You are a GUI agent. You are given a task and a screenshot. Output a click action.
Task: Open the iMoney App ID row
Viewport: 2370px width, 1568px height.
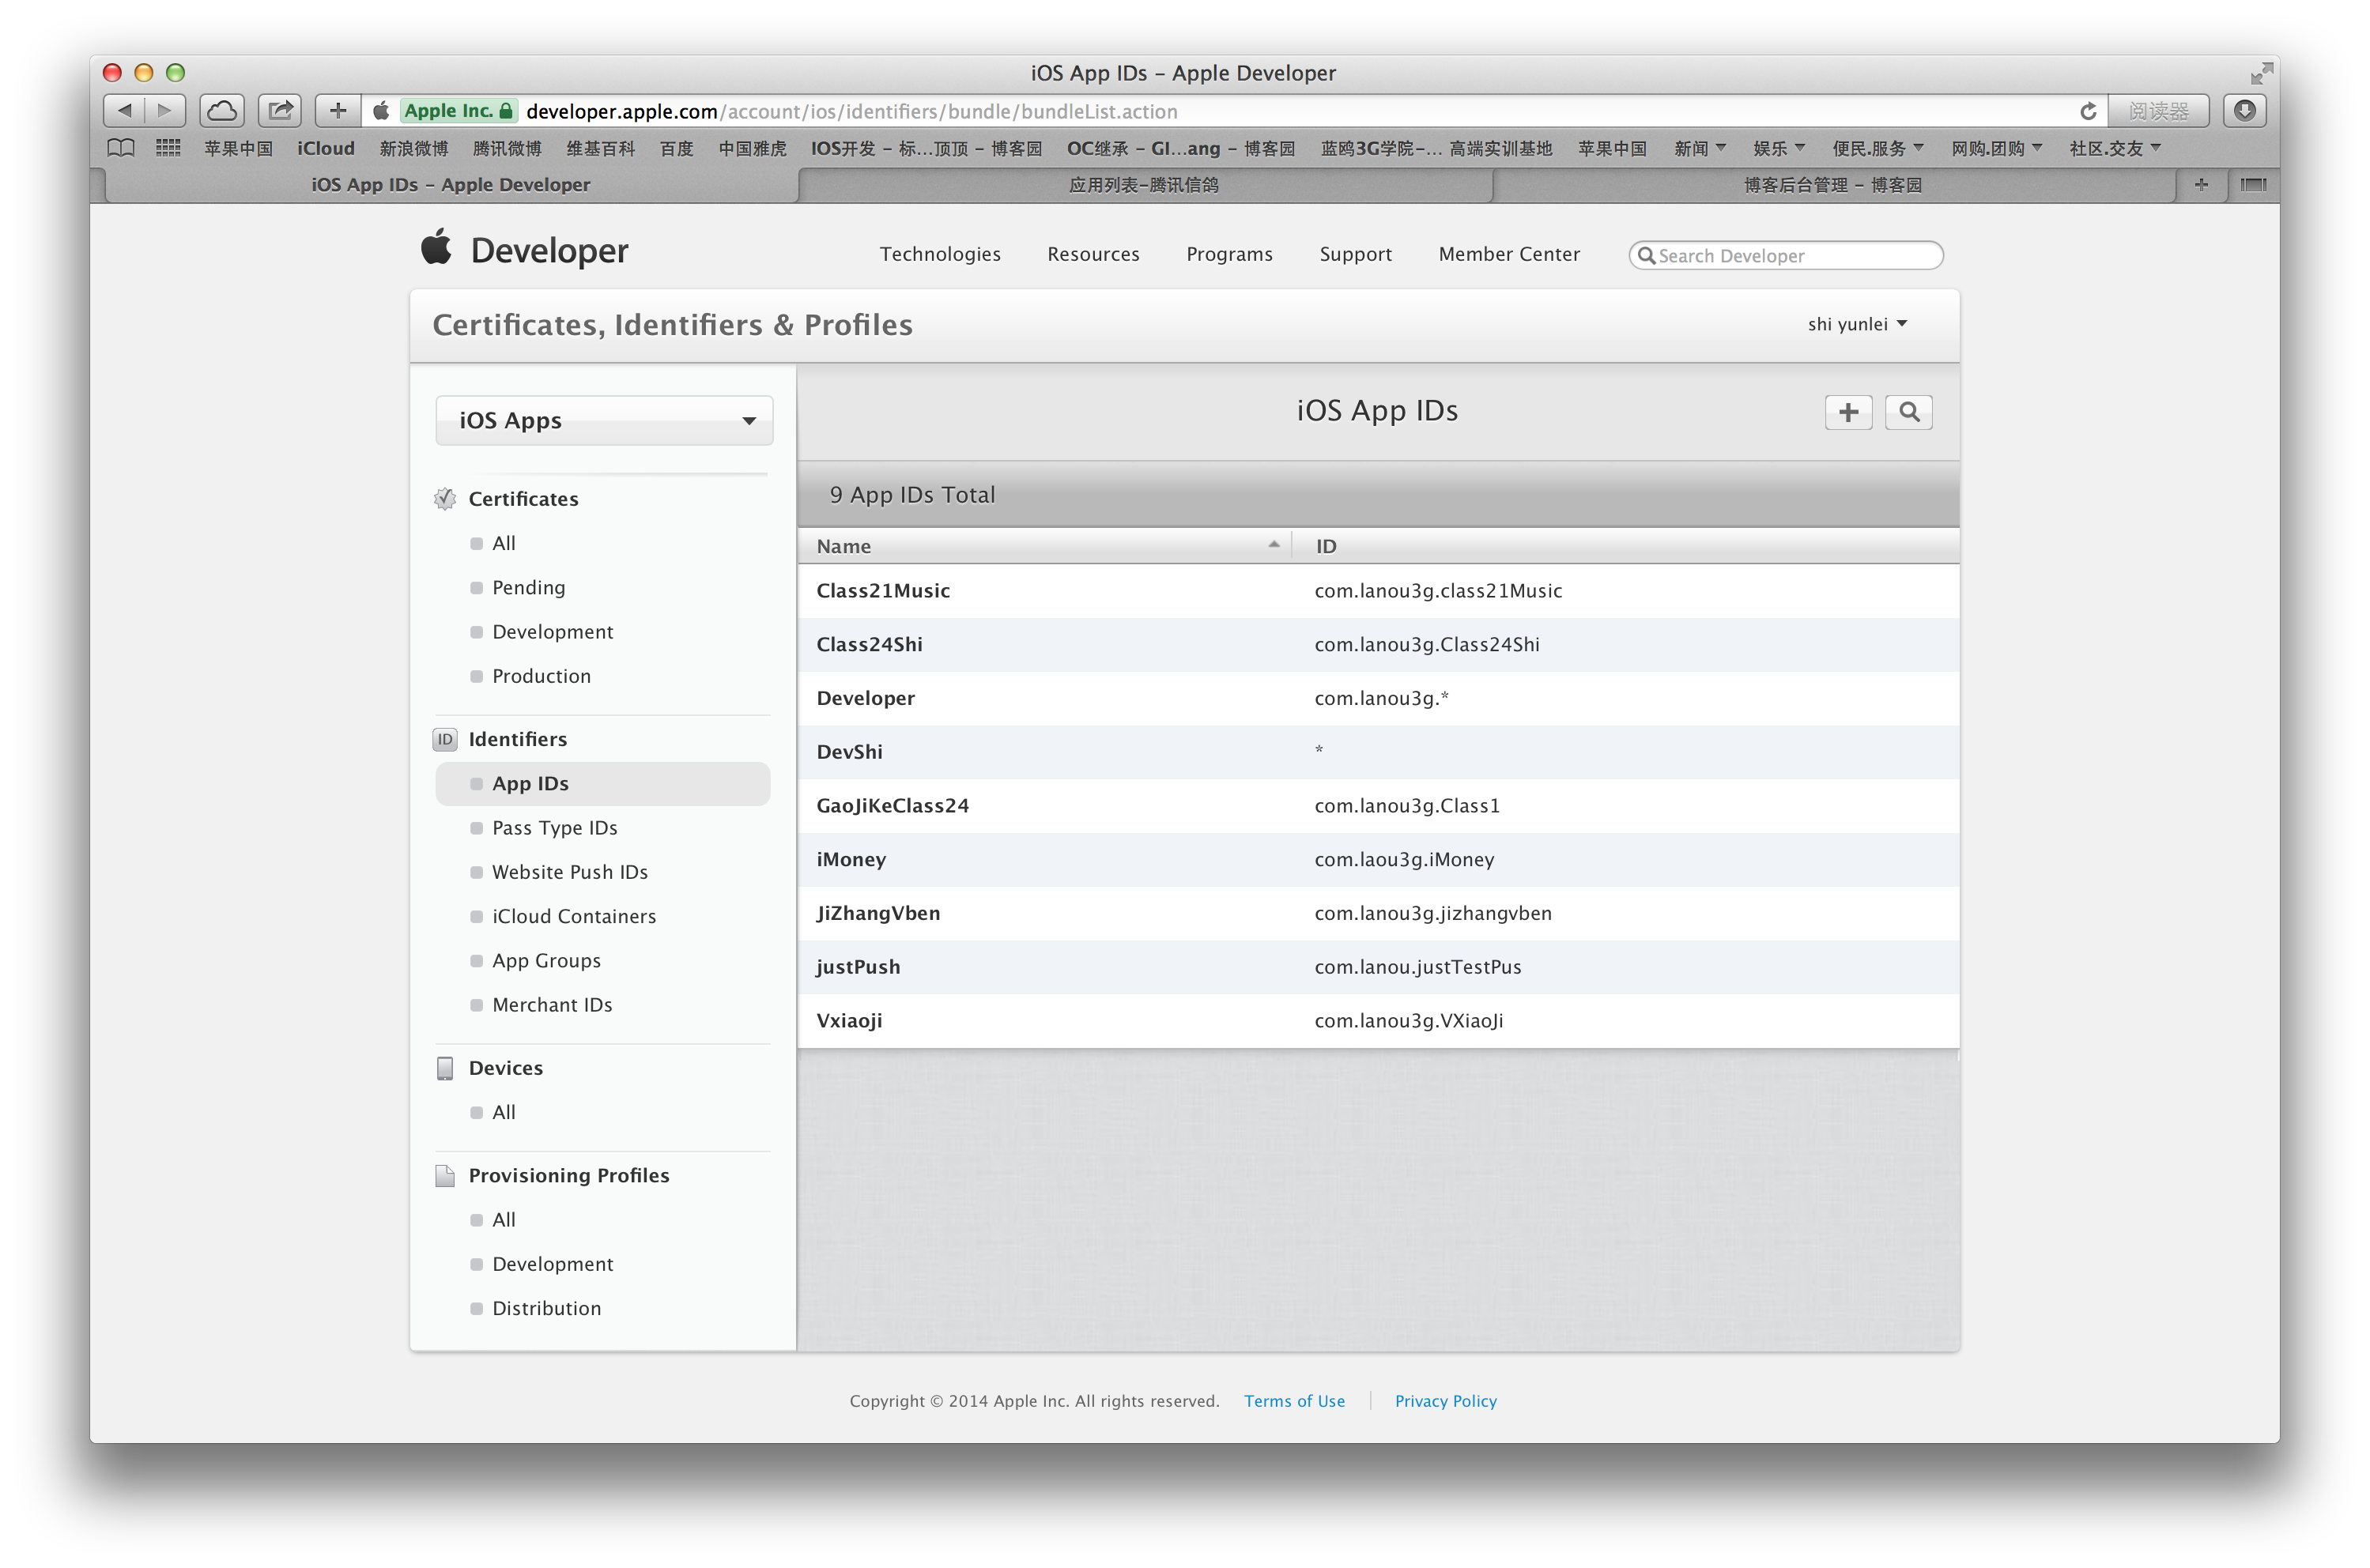[1378, 860]
